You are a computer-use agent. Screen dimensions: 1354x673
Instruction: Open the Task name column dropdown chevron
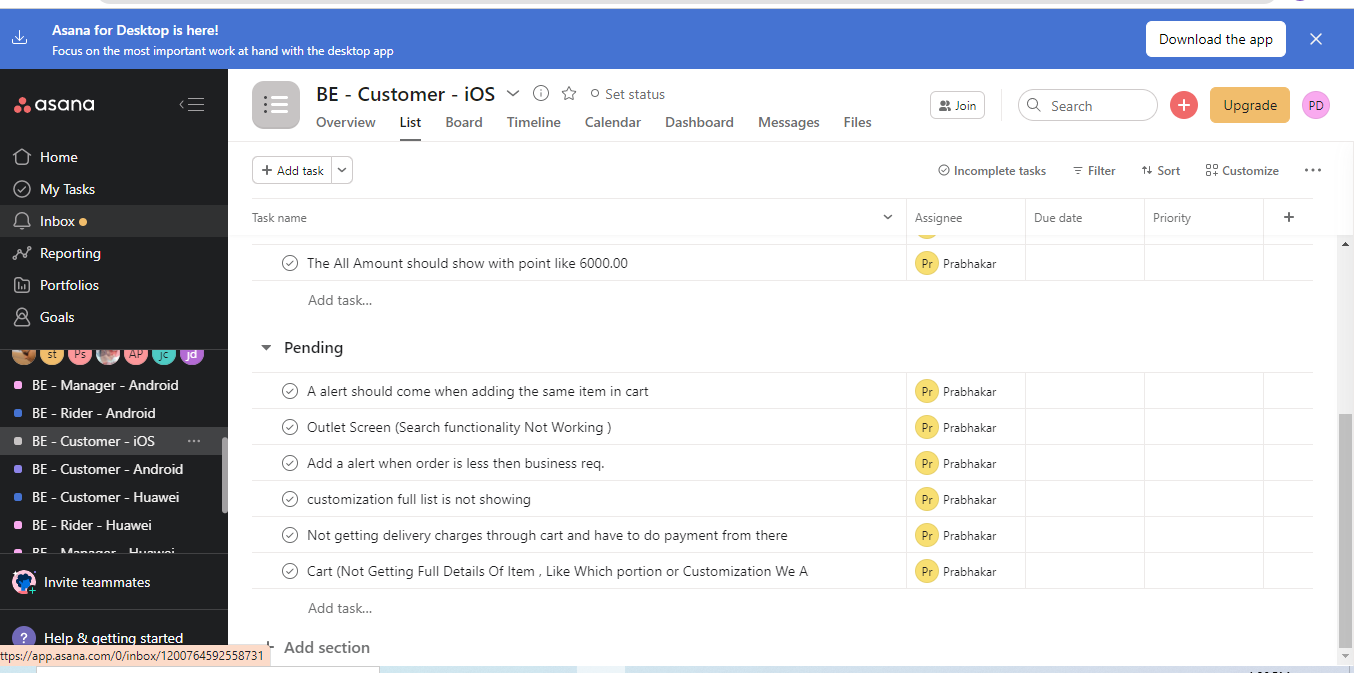(888, 218)
